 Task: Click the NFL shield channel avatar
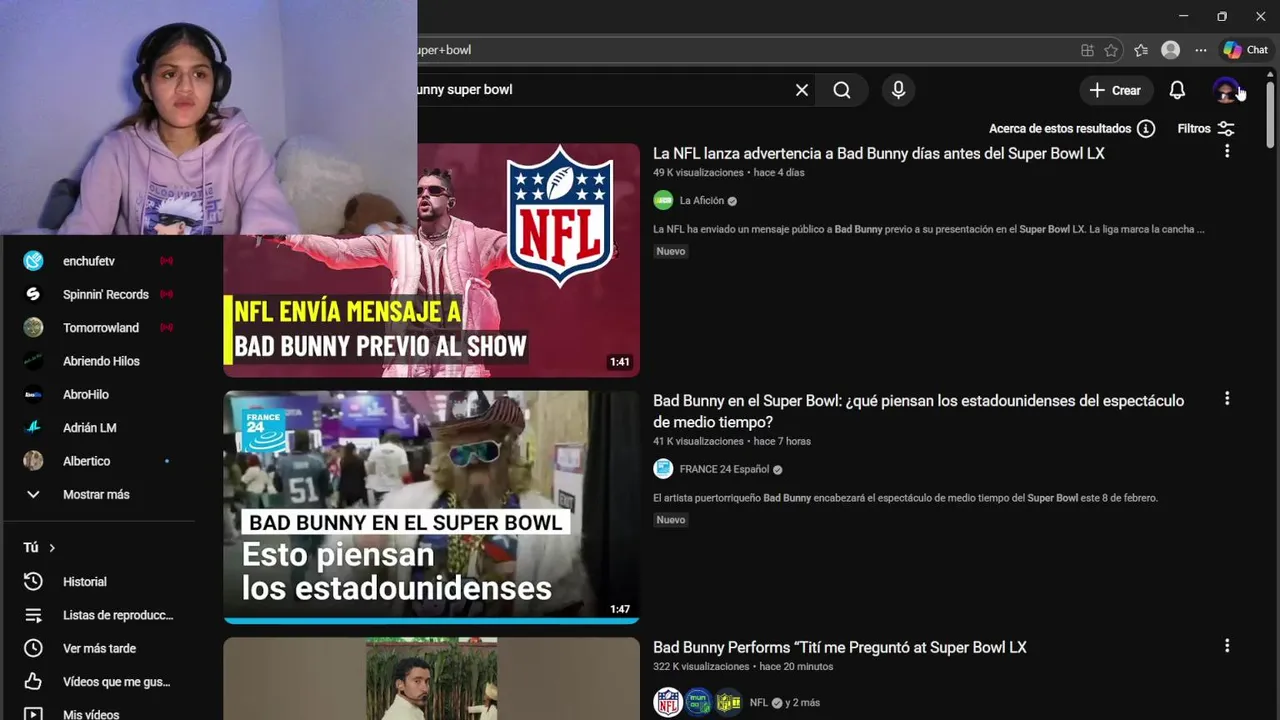(668, 702)
